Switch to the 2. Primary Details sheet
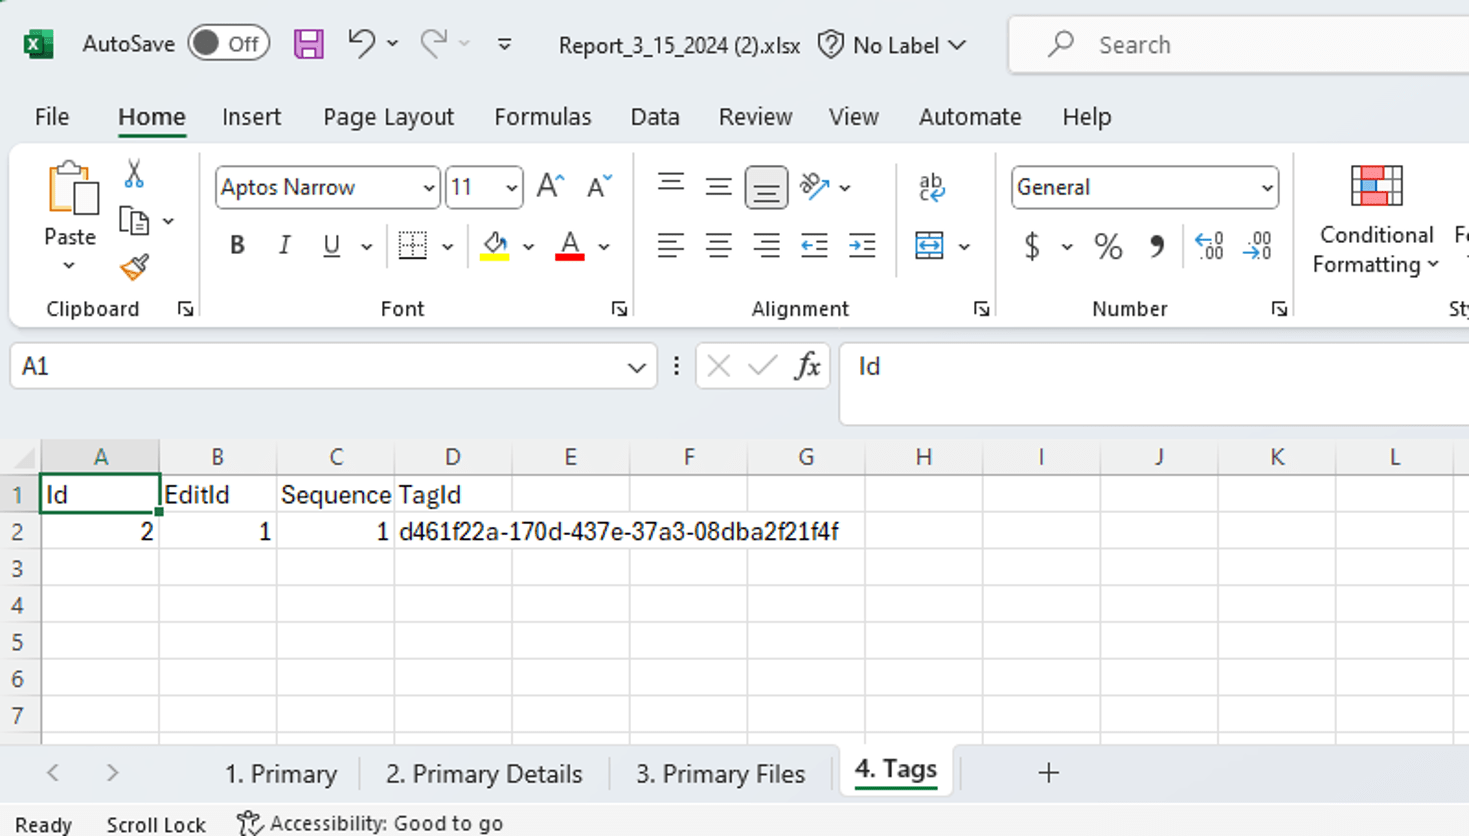 [x=484, y=774]
